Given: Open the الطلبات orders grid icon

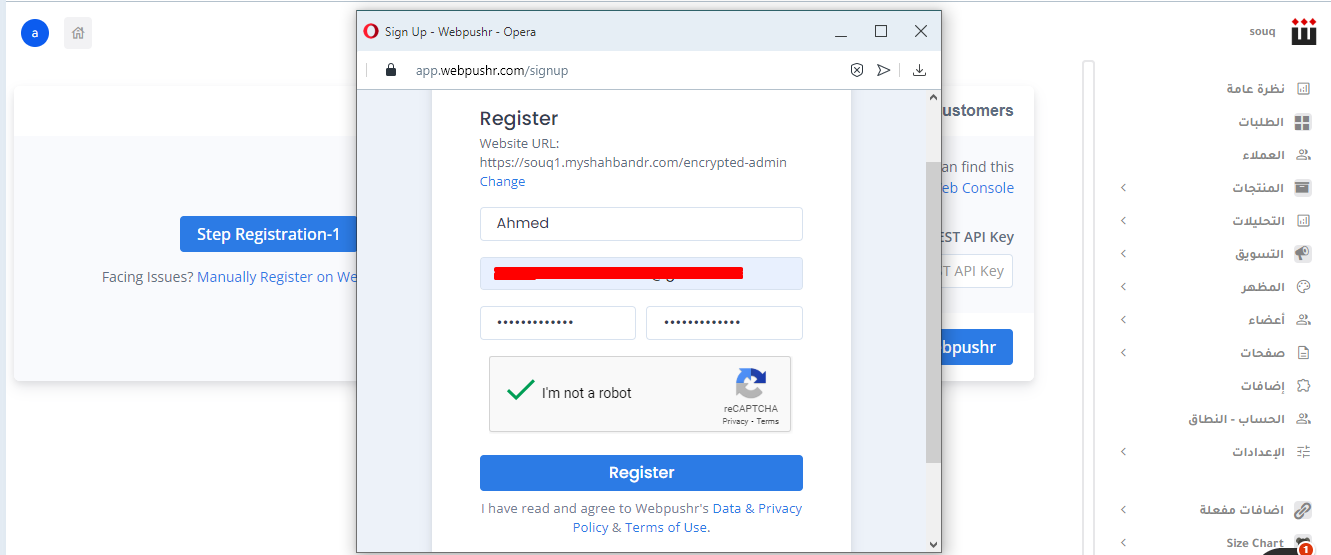Looking at the screenshot, I should 1303,122.
